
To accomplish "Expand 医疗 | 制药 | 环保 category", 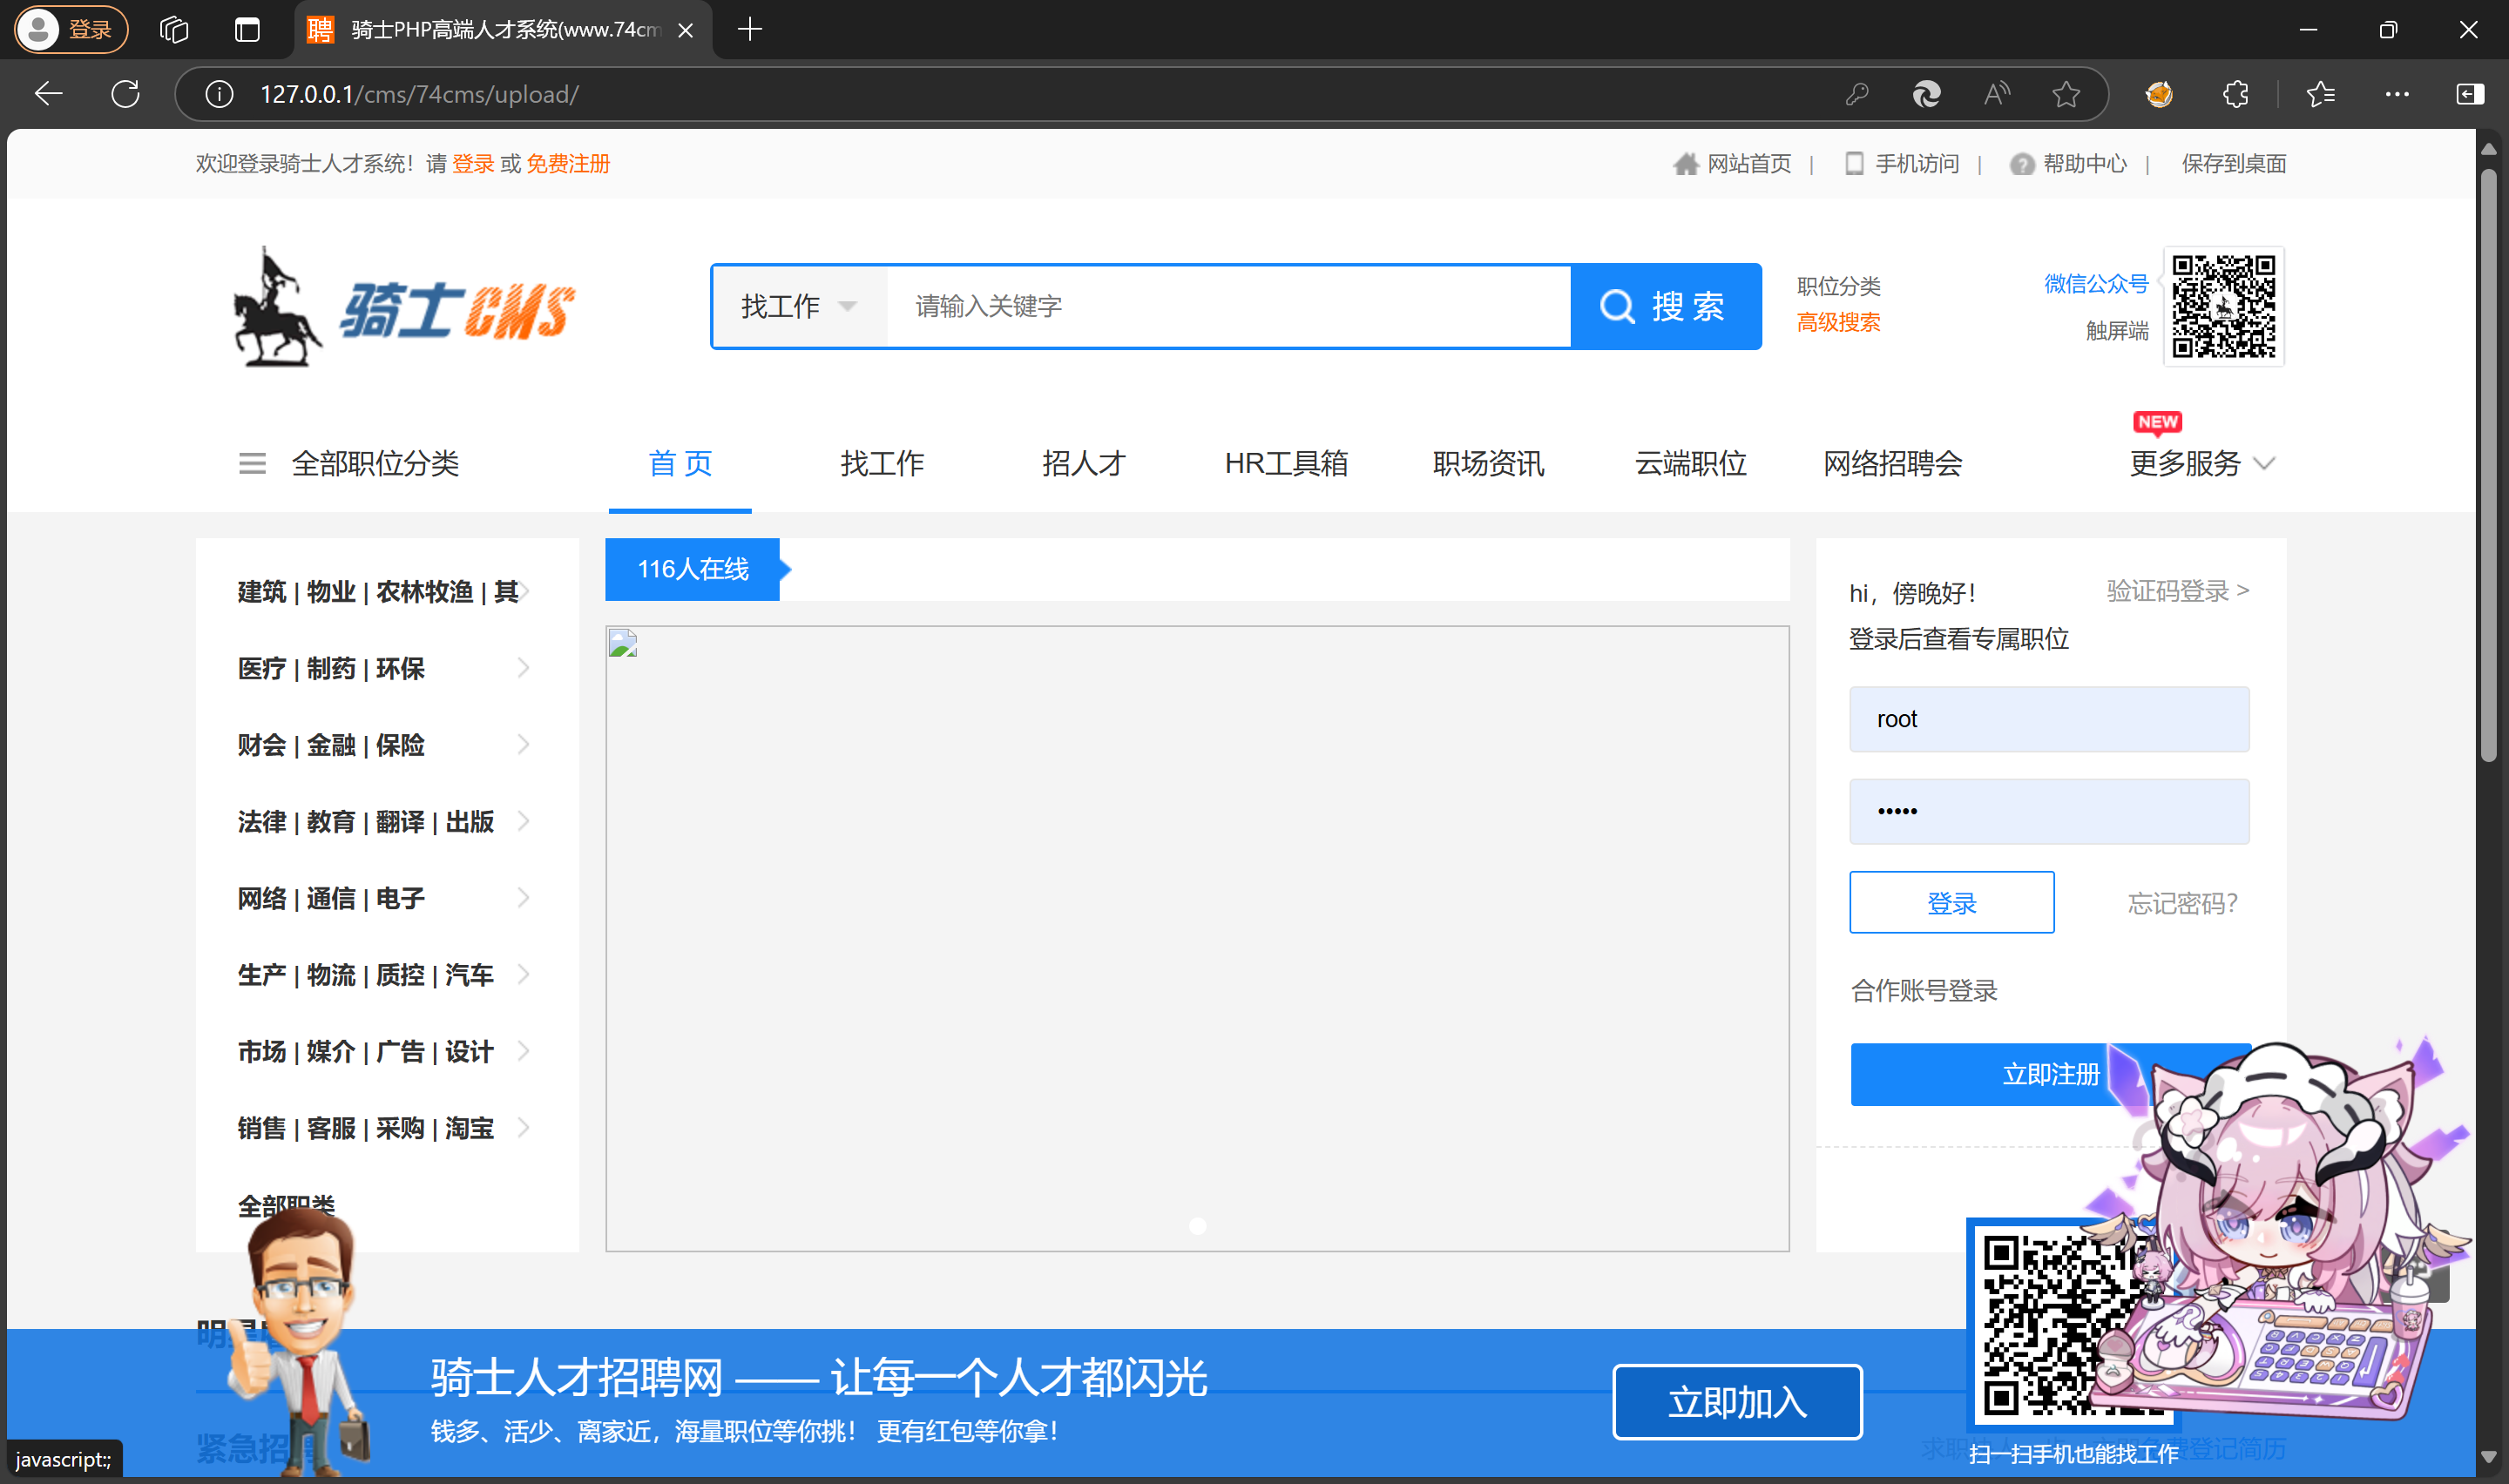I will click(386, 668).
